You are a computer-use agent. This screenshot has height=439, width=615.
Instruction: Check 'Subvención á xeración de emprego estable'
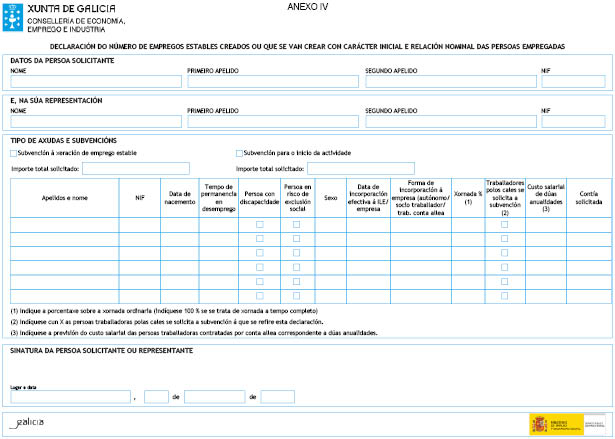pyautogui.click(x=13, y=153)
